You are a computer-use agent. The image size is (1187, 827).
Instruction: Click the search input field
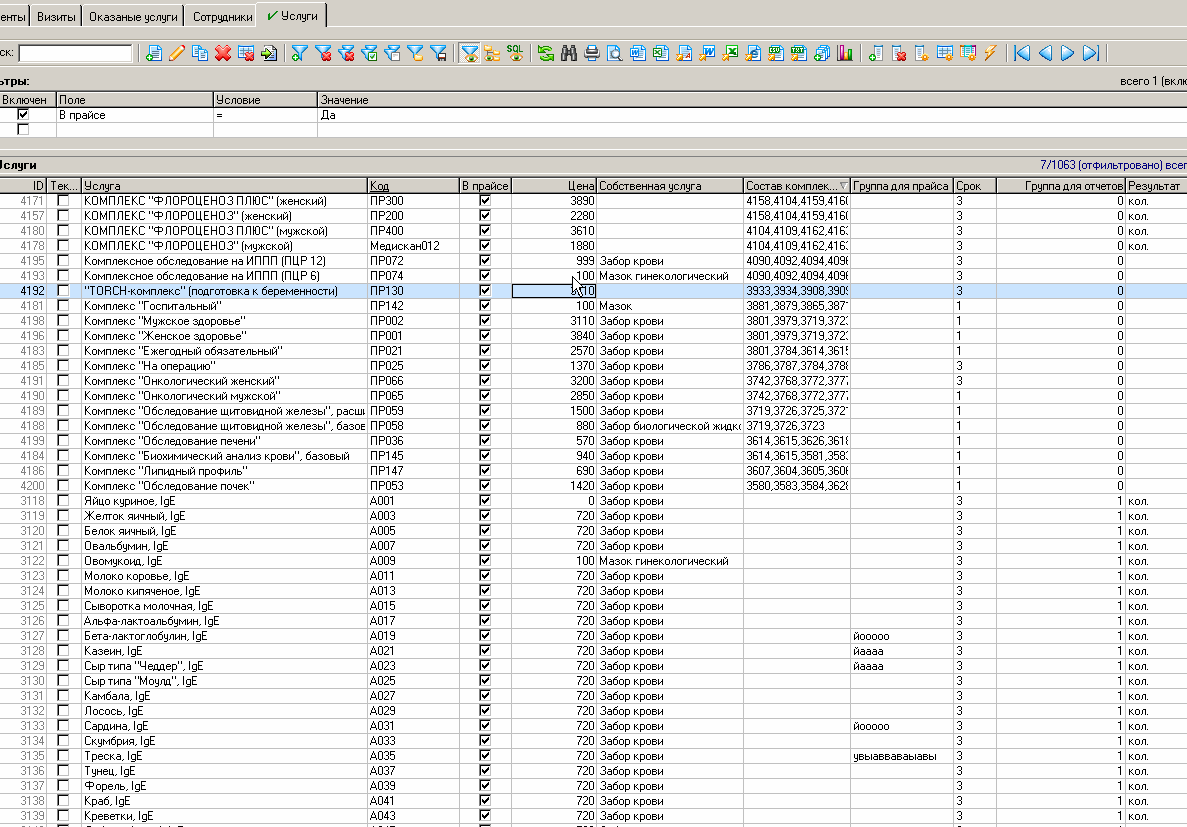coord(75,54)
